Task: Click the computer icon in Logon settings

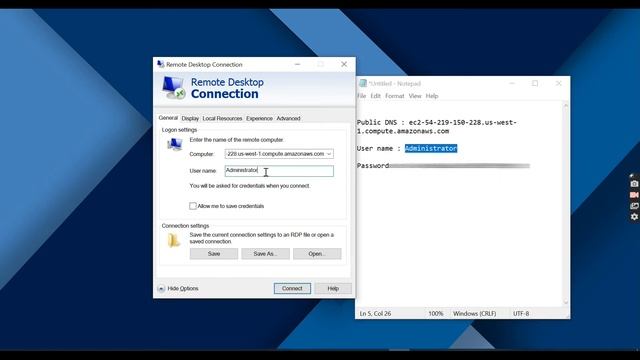Action: [175, 144]
